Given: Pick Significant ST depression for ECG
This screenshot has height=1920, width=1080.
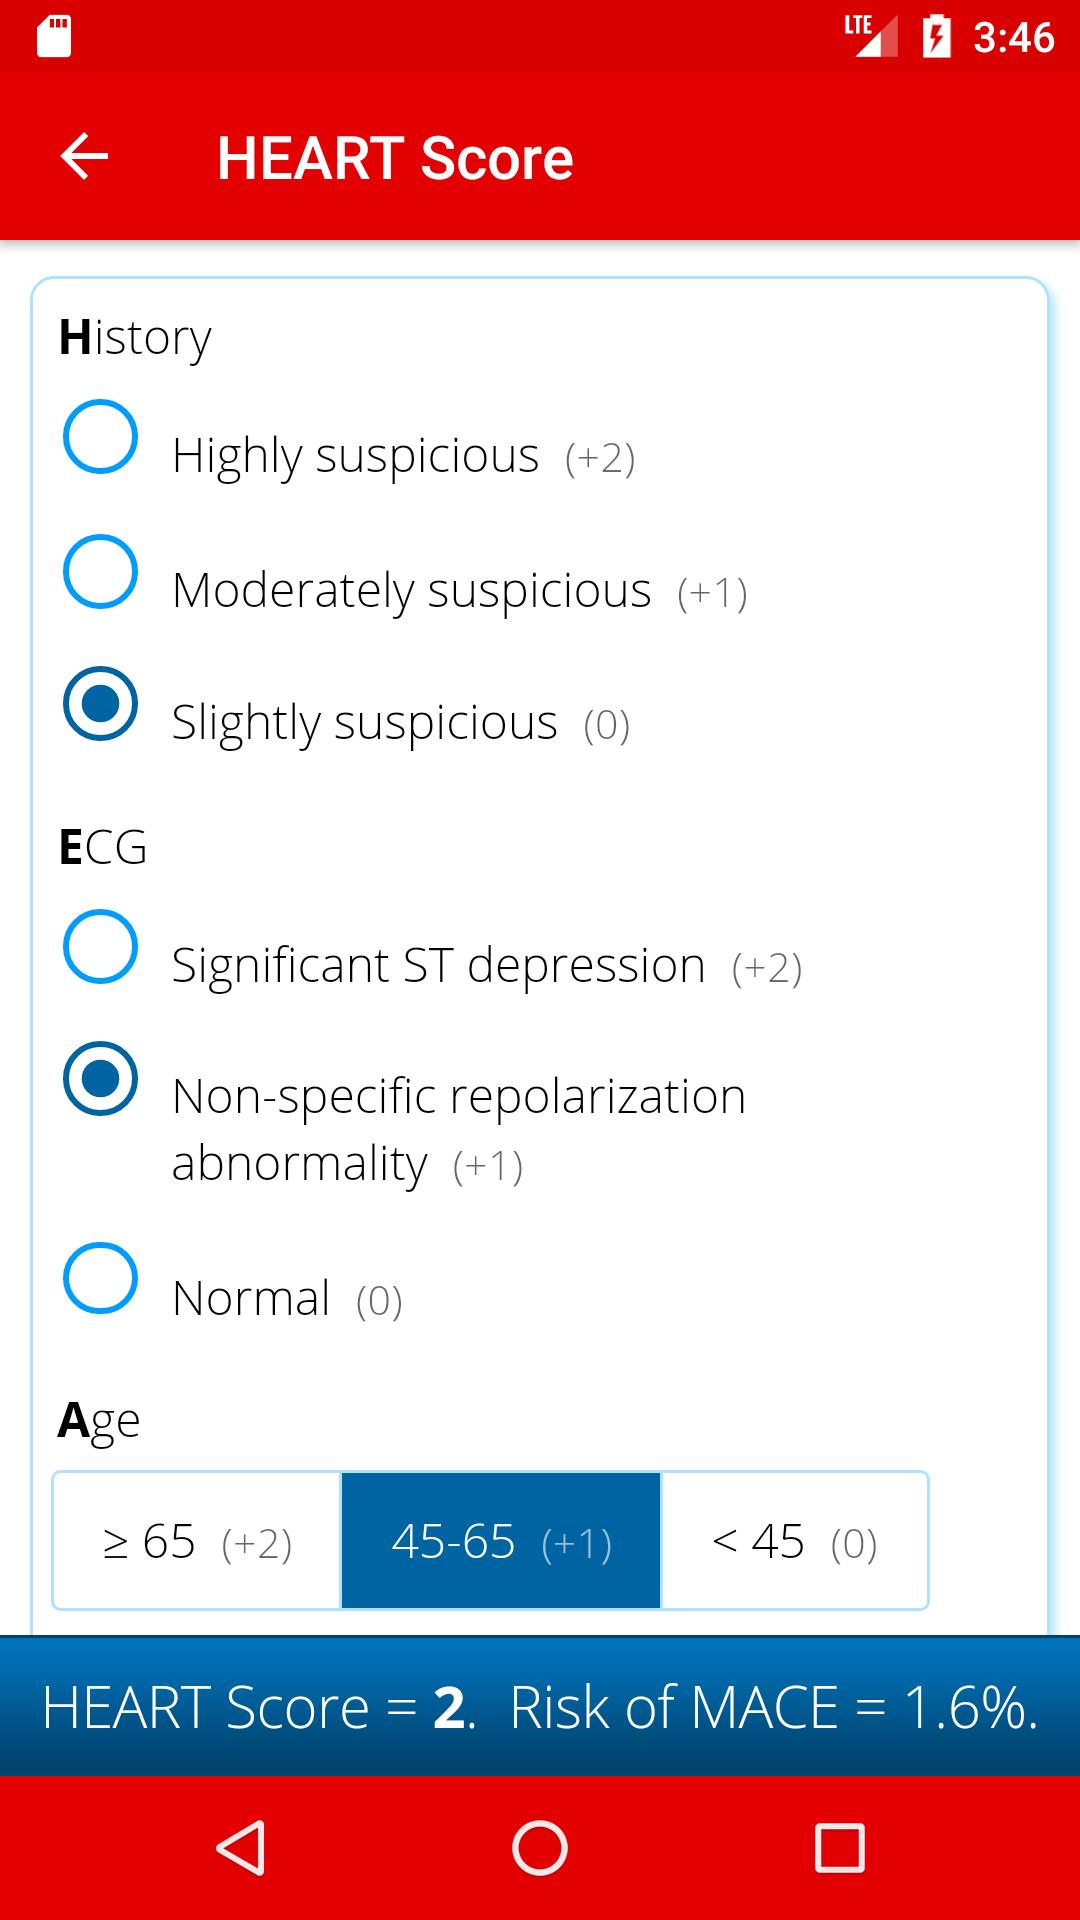Looking at the screenshot, I should pyautogui.click(x=100, y=946).
